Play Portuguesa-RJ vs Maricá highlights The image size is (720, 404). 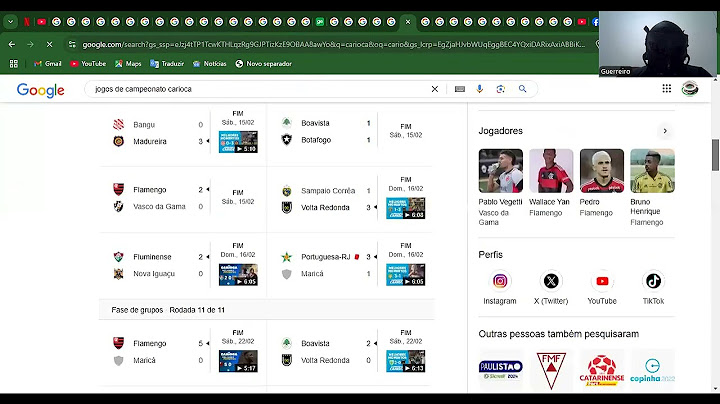point(405,275)
